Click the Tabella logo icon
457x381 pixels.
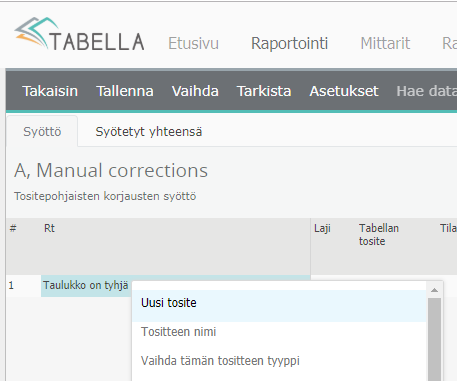[37, 32]
